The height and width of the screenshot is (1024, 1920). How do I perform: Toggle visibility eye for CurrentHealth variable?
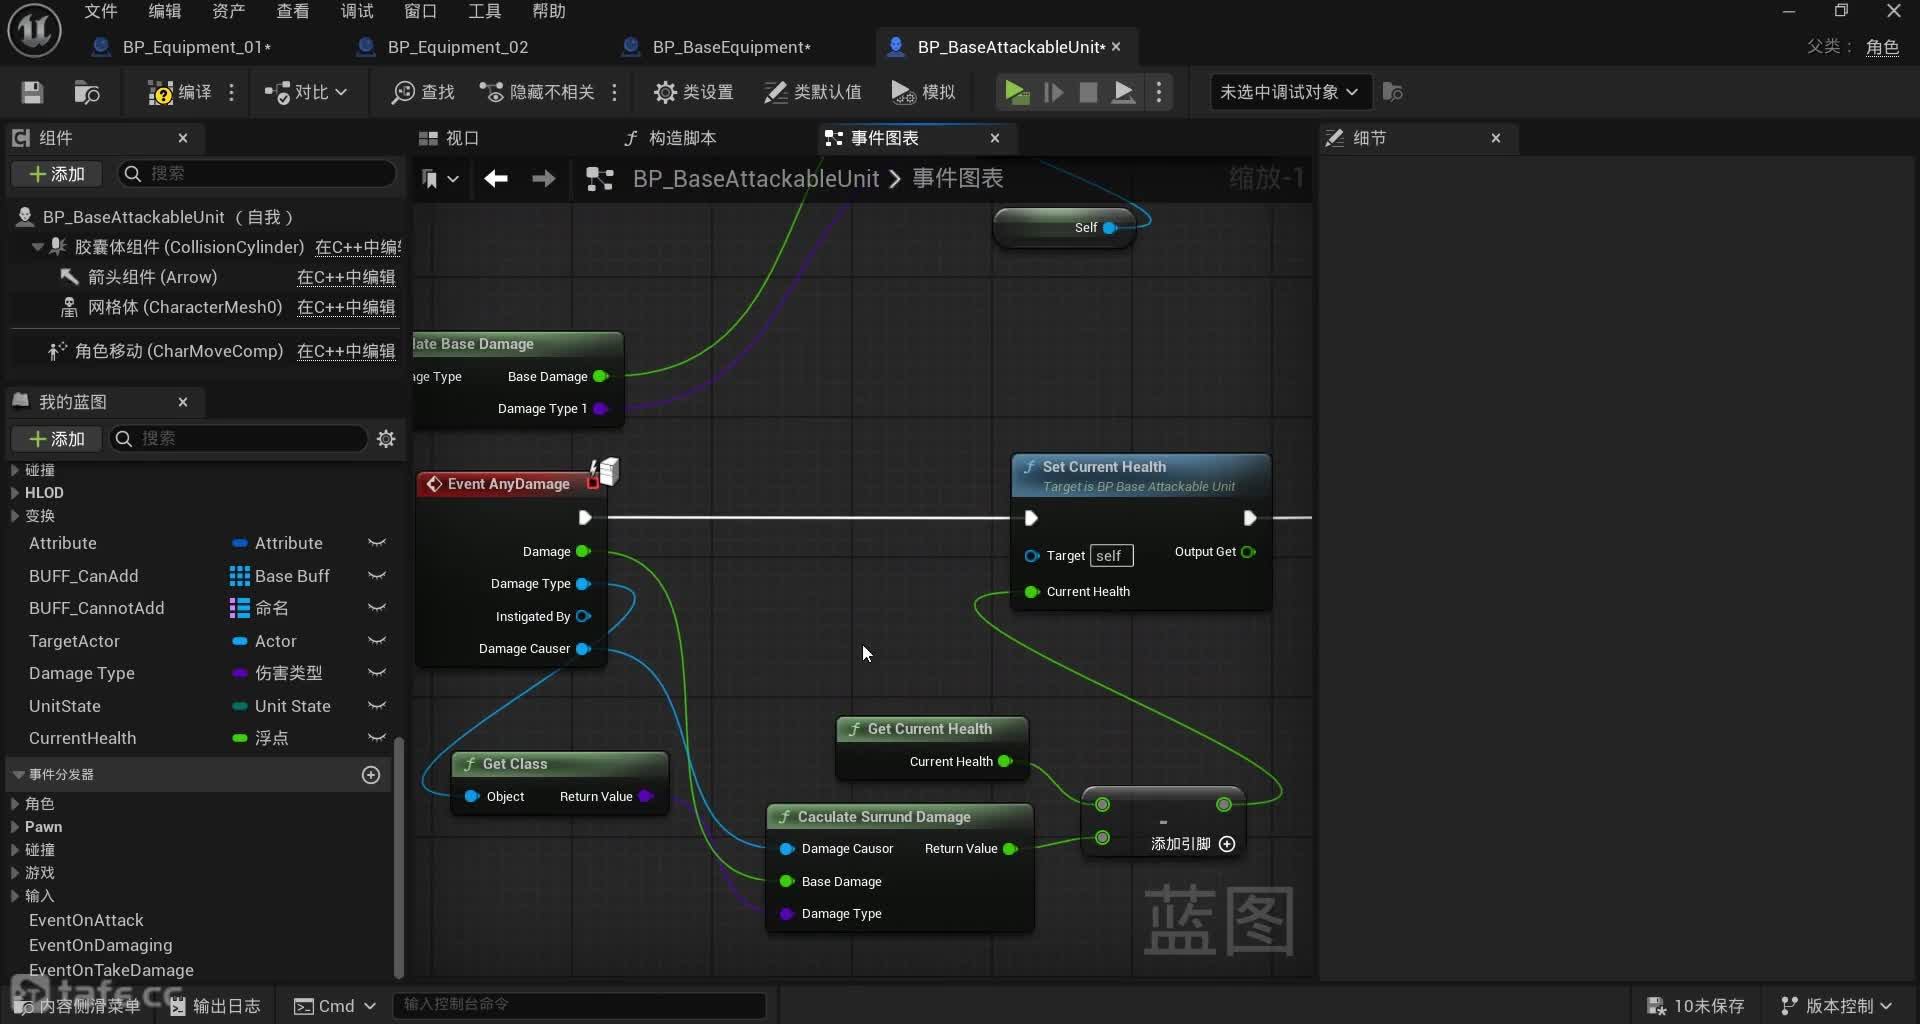tap(377, 738)
